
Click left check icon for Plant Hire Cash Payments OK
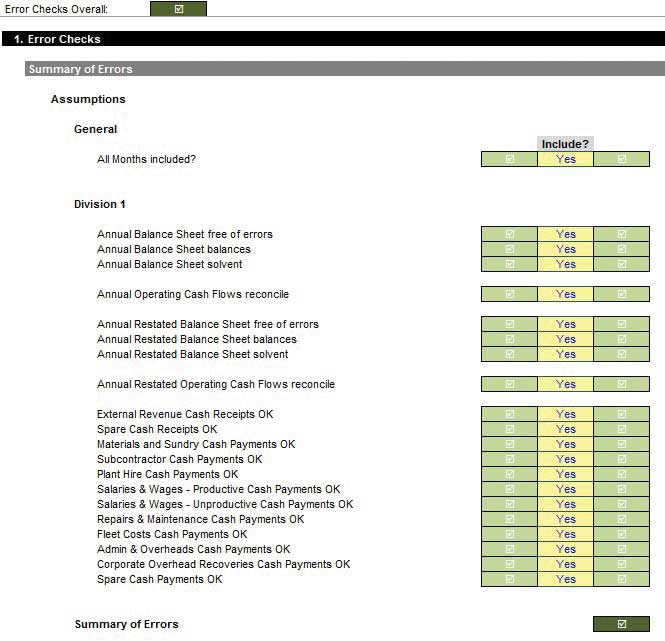(x=509, y=474)
